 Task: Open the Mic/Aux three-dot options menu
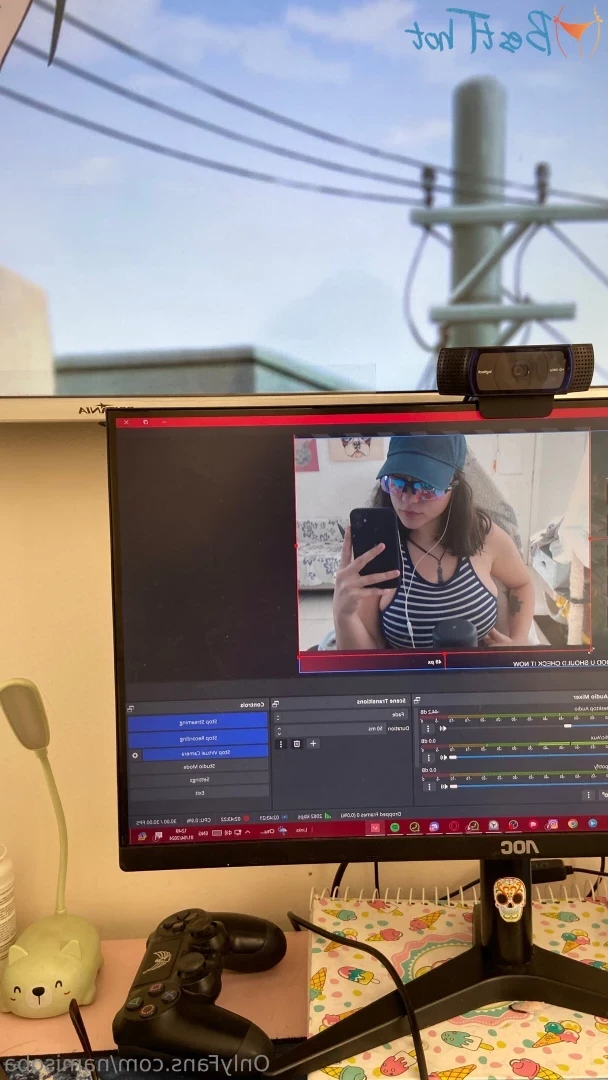click(428, 758)
